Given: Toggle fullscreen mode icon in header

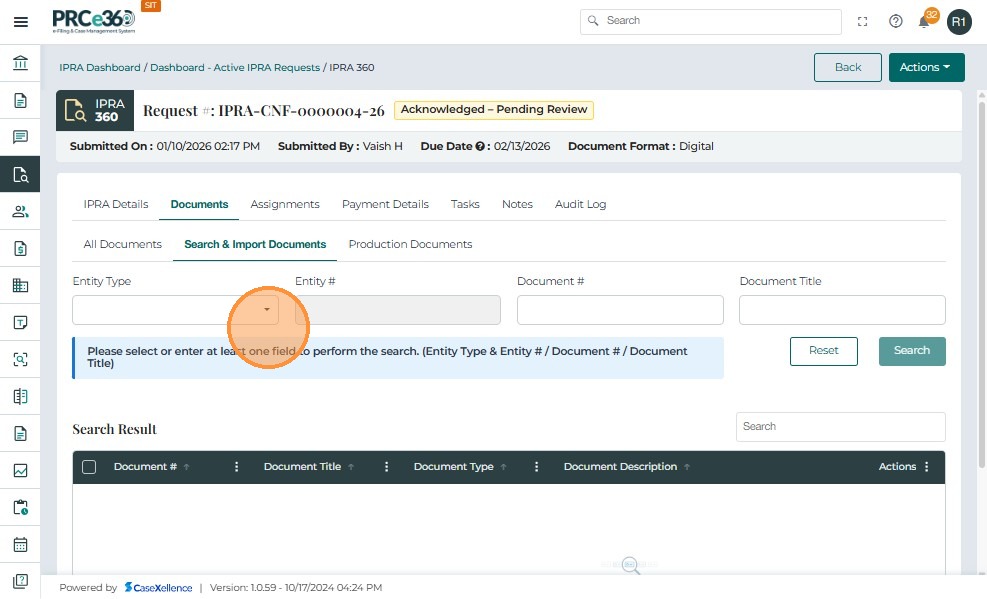Looking at the screenshot, I should tap(862, 21).
